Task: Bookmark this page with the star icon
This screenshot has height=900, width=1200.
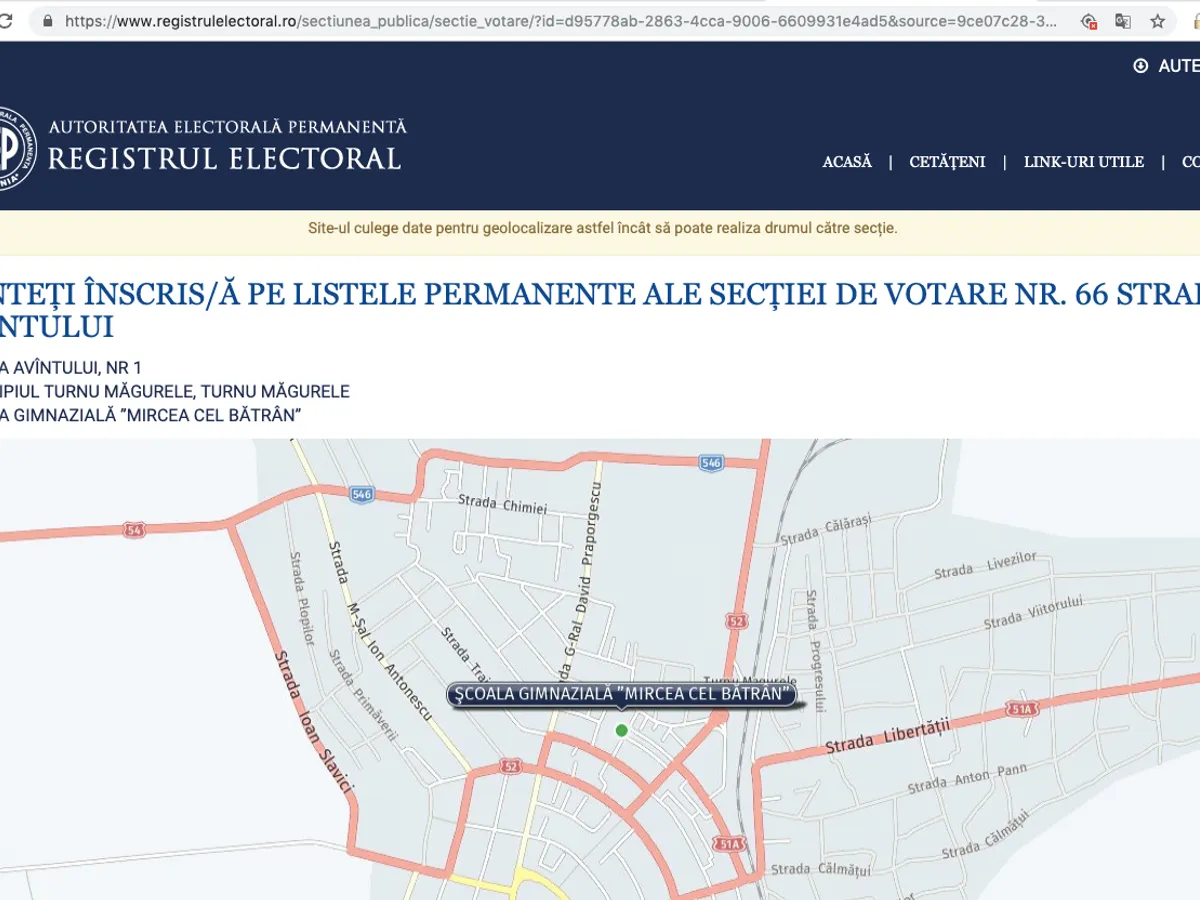Action: pyautogui.click(x=1157, y=21)
